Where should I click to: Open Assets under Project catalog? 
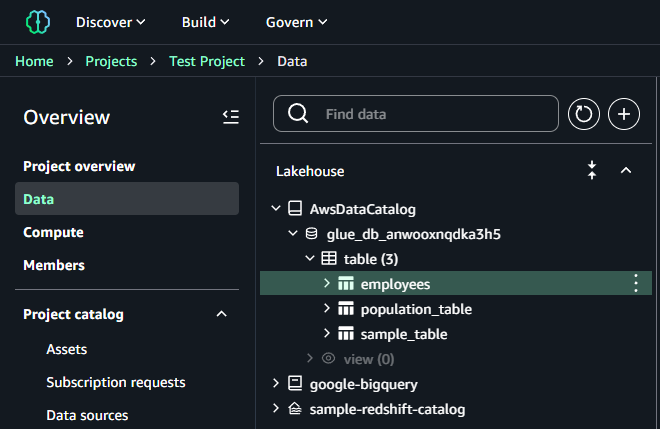67,349
